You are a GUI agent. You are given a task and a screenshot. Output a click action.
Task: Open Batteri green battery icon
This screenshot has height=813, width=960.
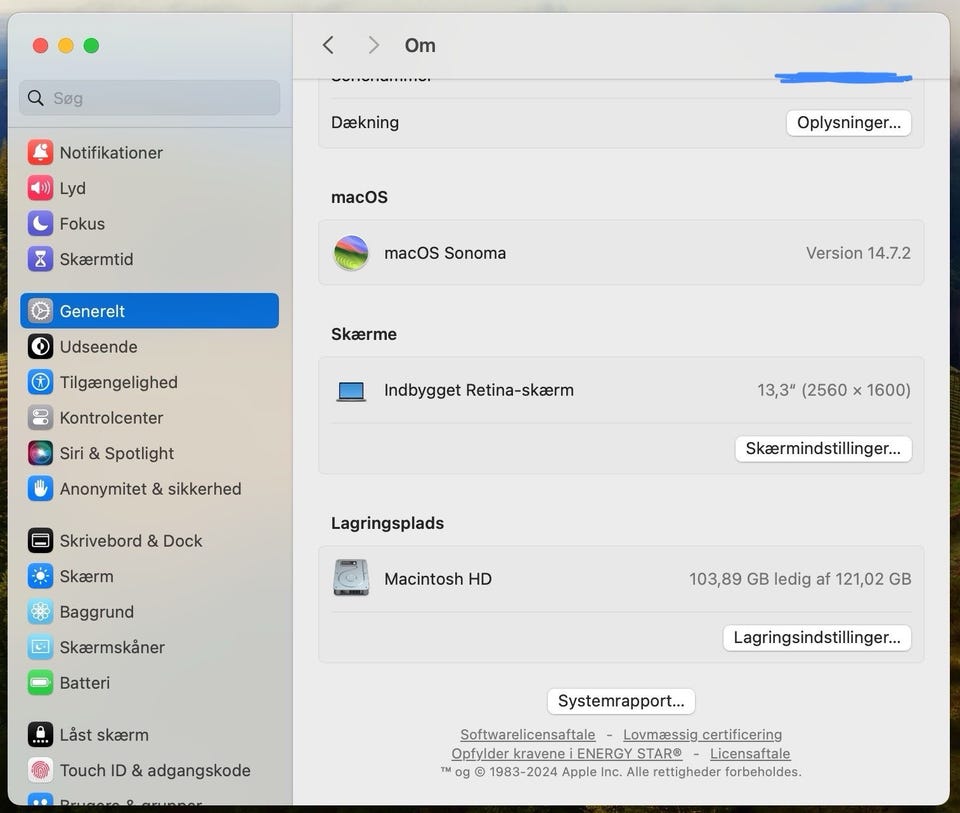(40, 683)
